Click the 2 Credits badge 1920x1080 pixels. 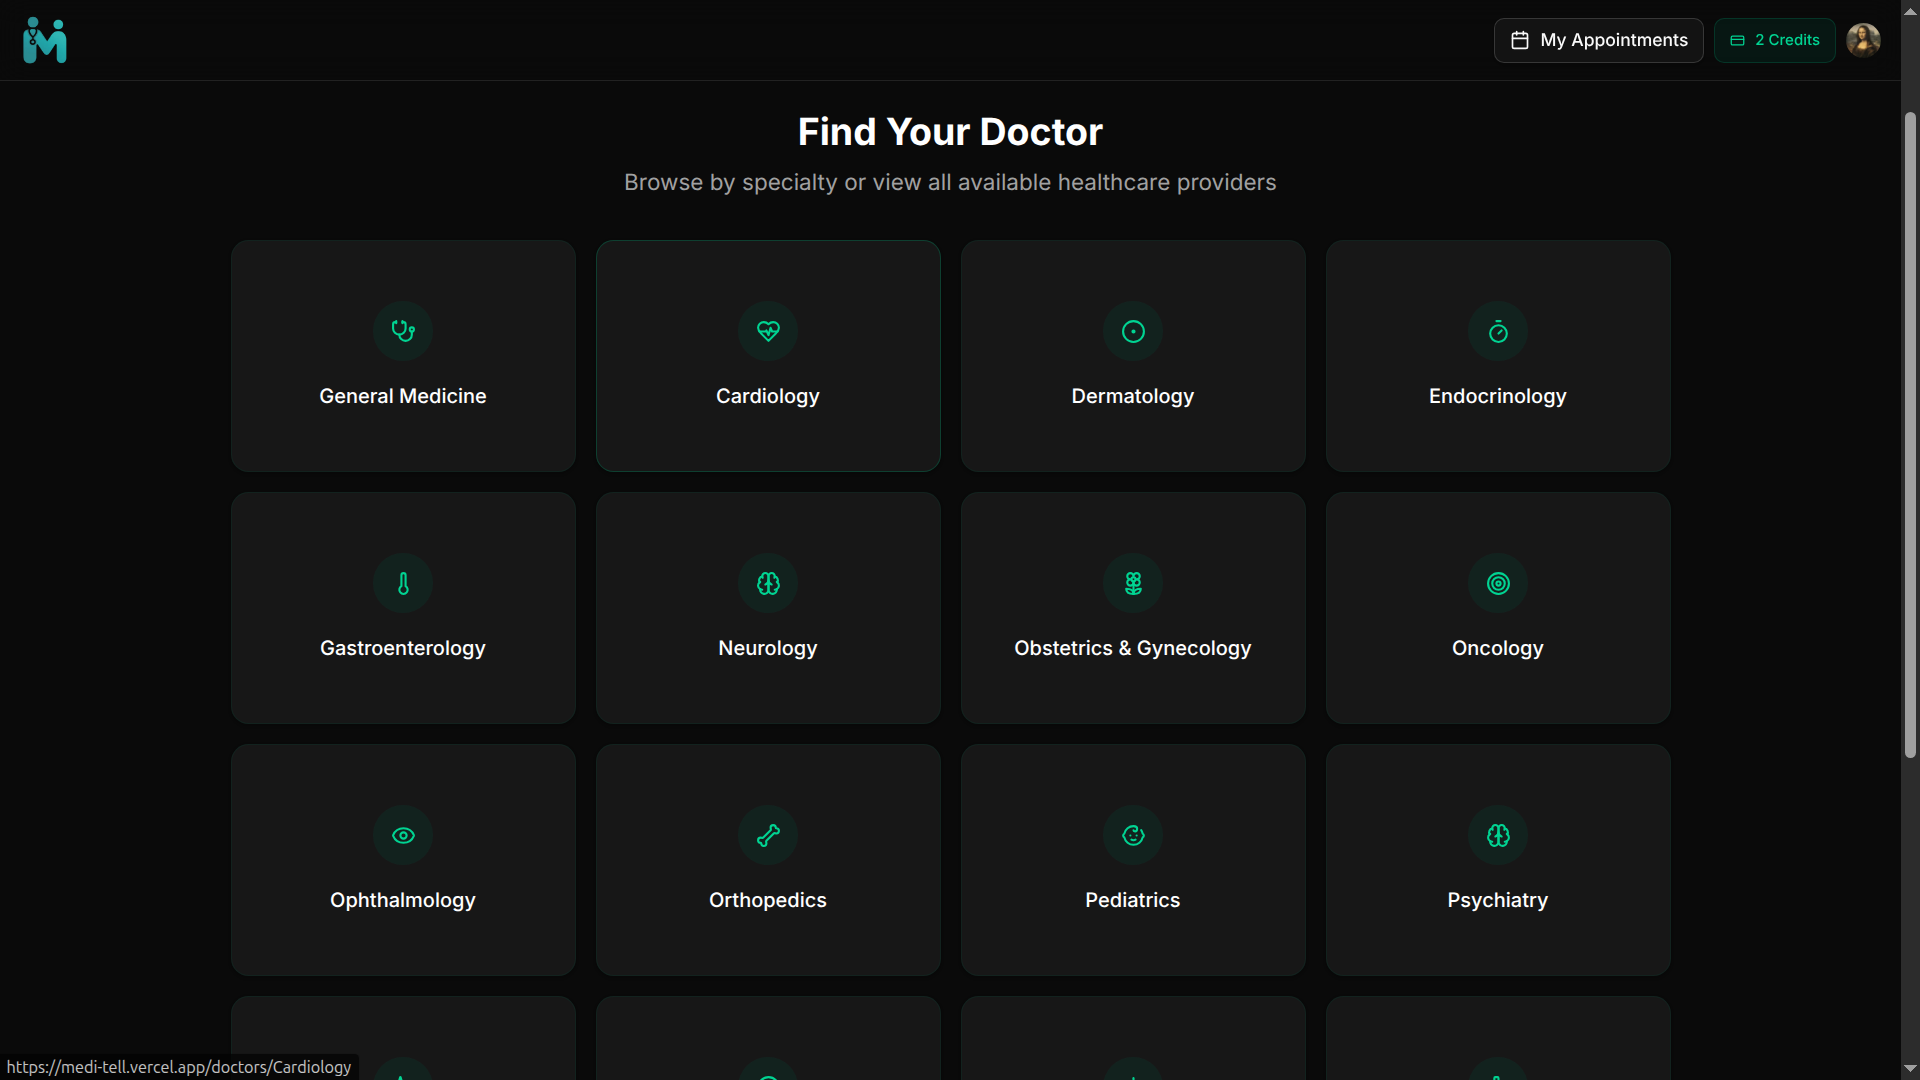tap(1775, 40)
